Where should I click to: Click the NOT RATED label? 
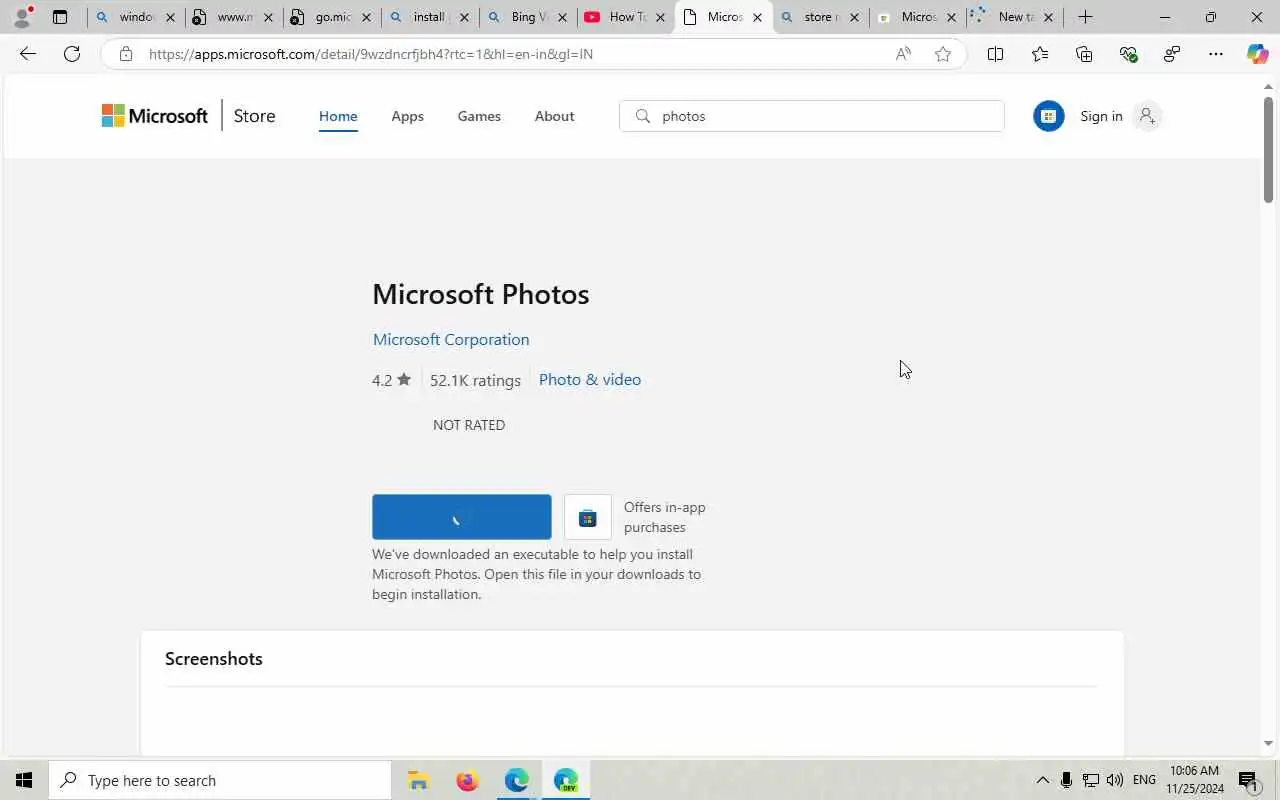point(469,425)
